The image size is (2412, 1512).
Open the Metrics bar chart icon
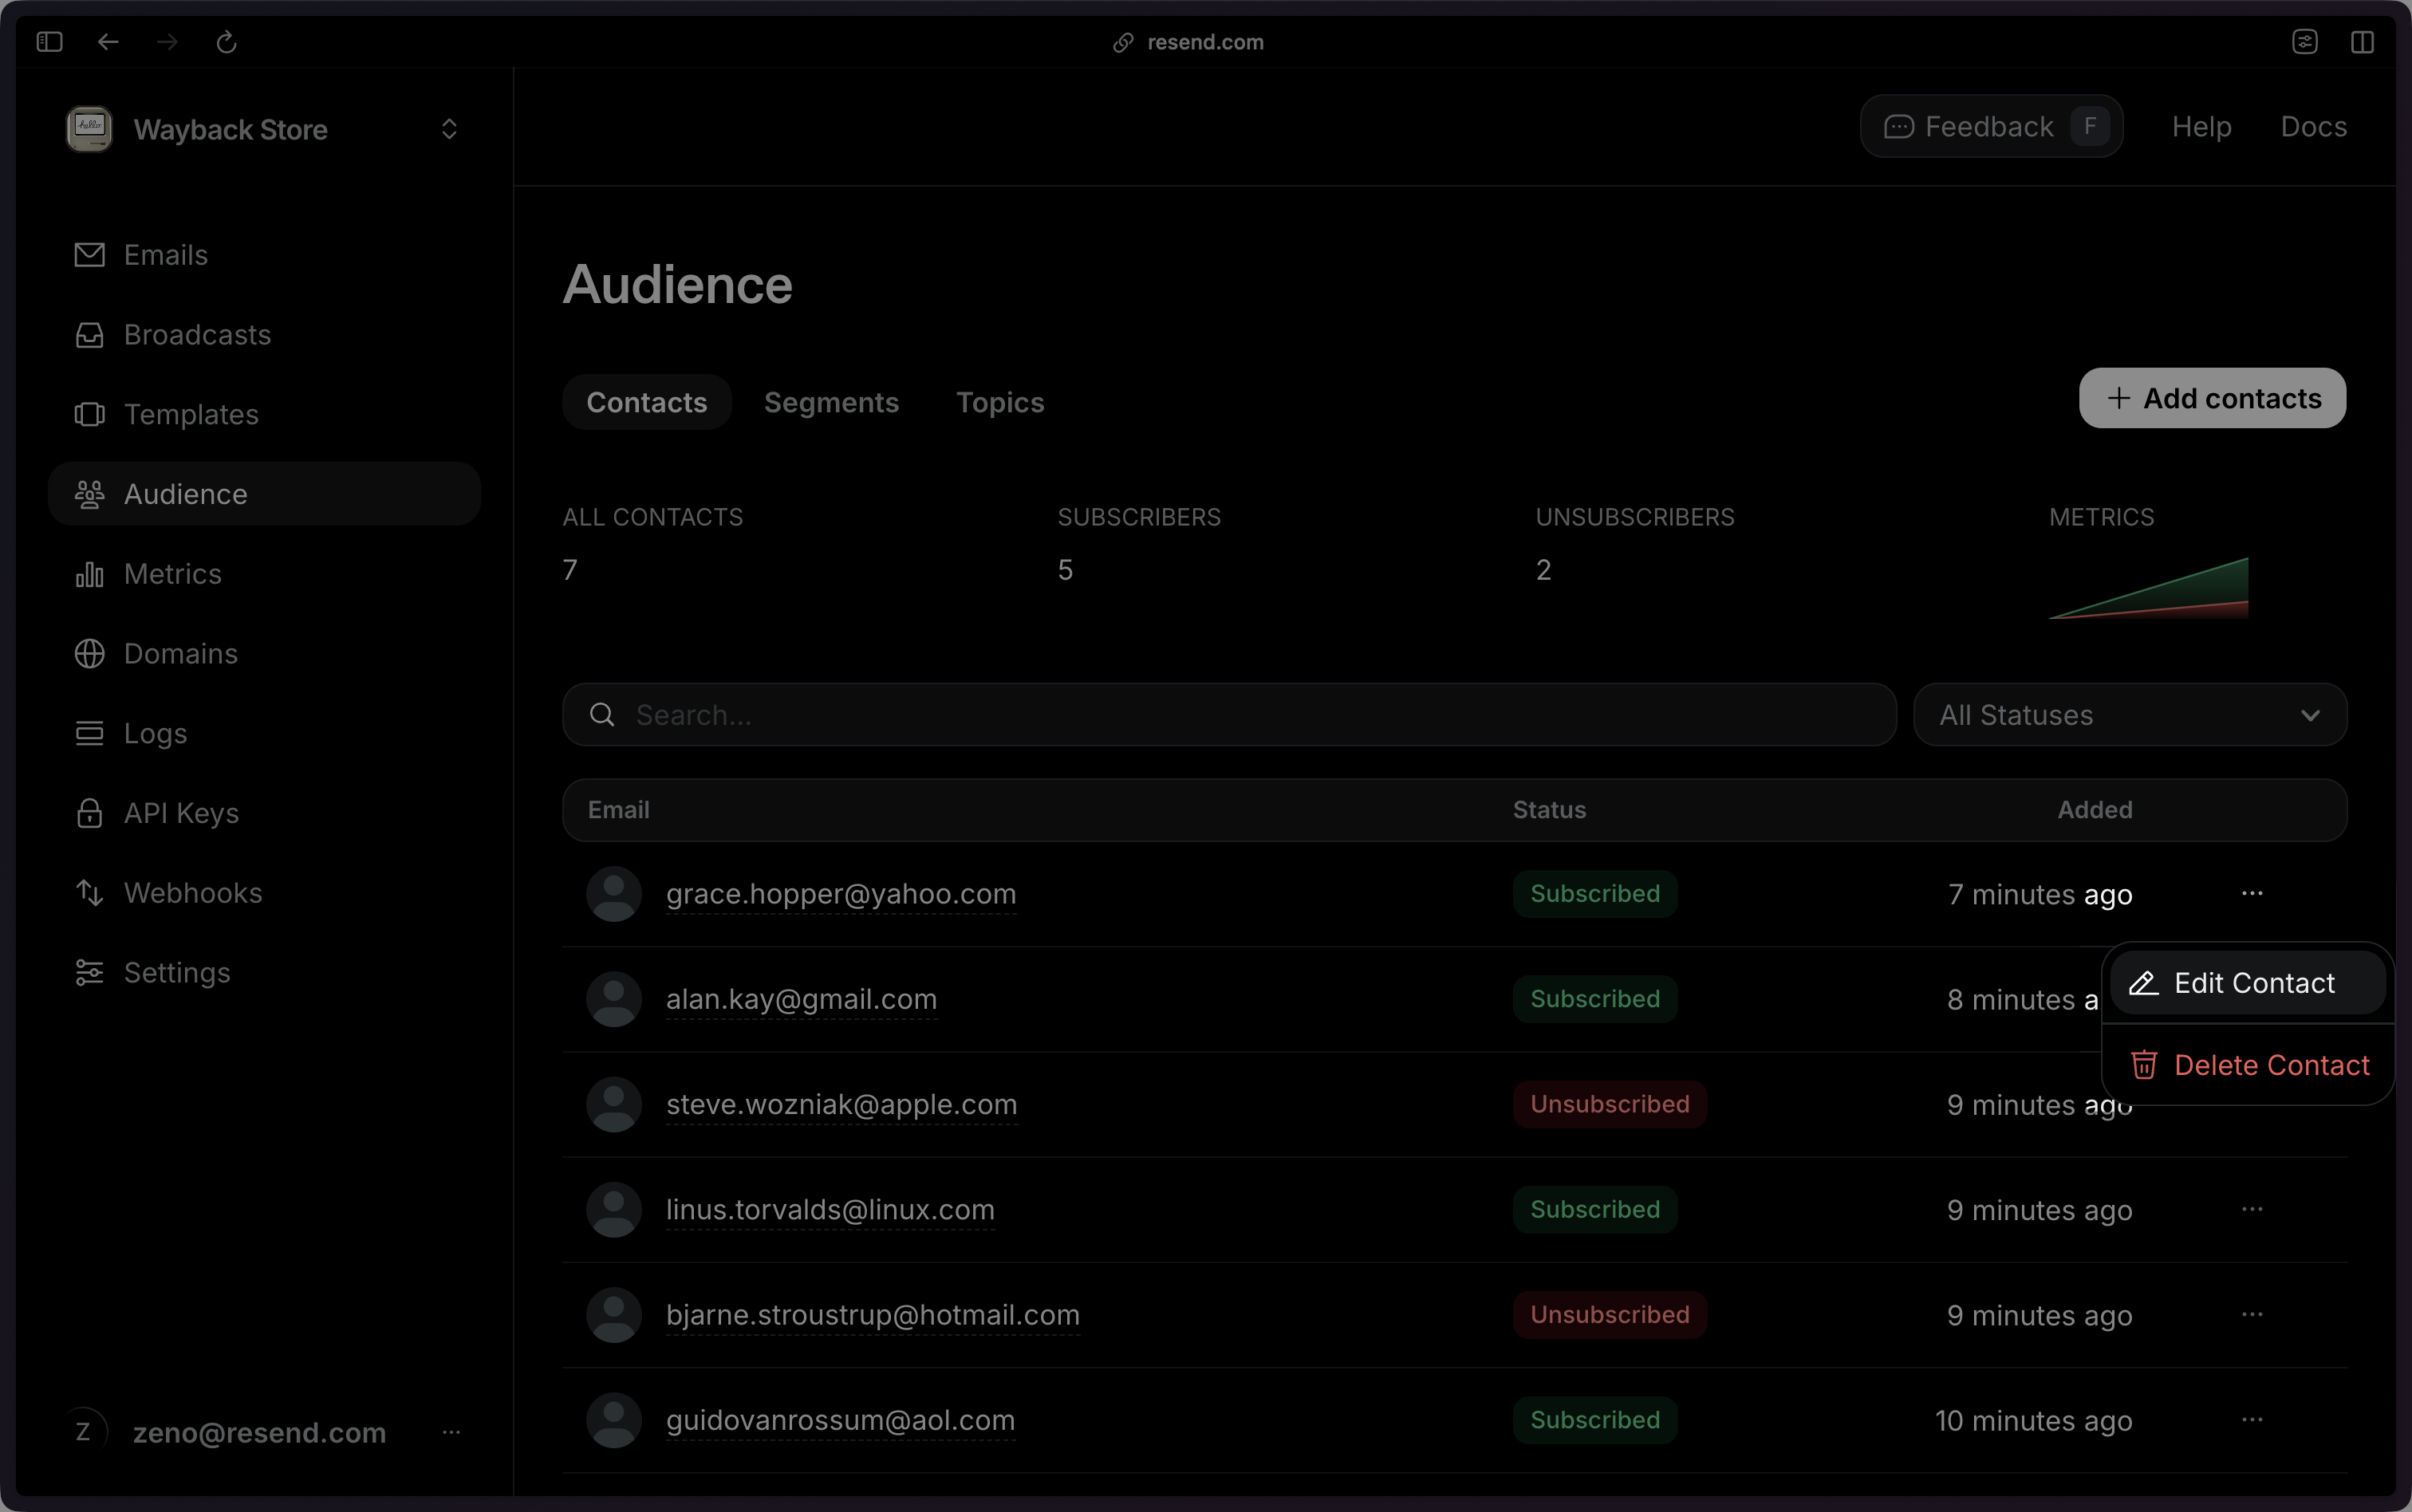[x=89, y=574]
